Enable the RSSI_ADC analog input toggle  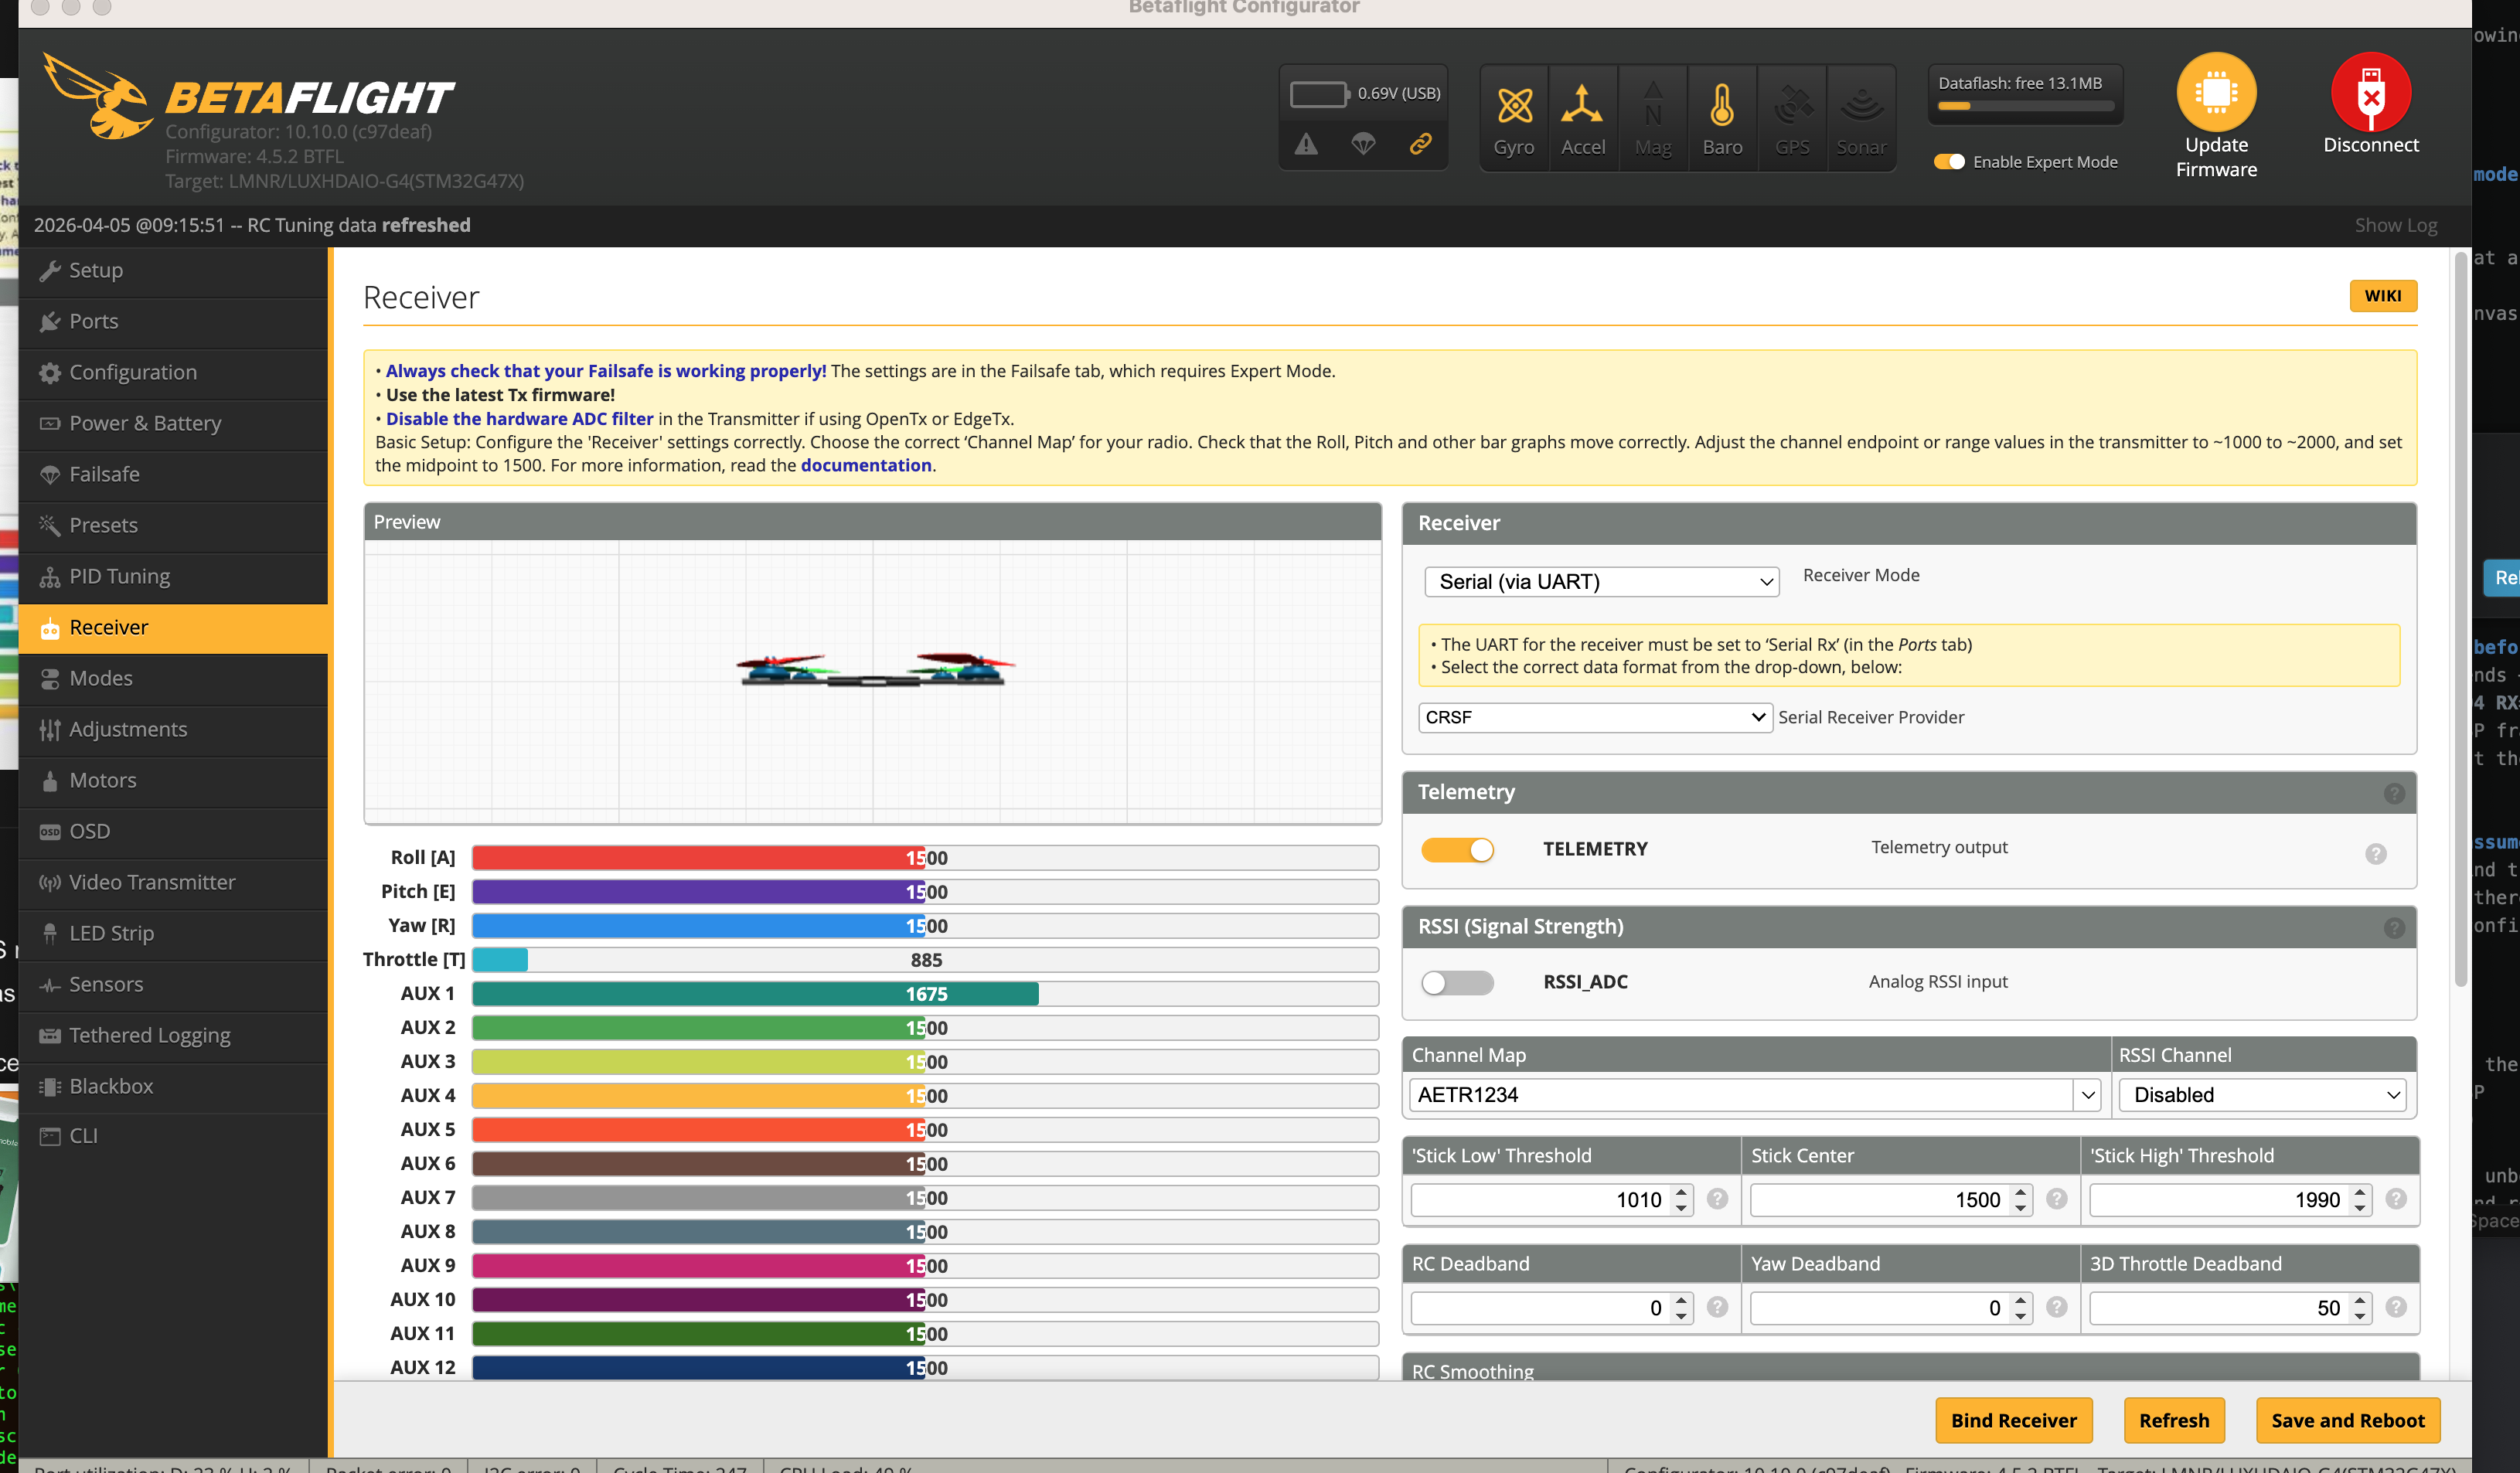pyautogui.click(x=1457, y=982)
